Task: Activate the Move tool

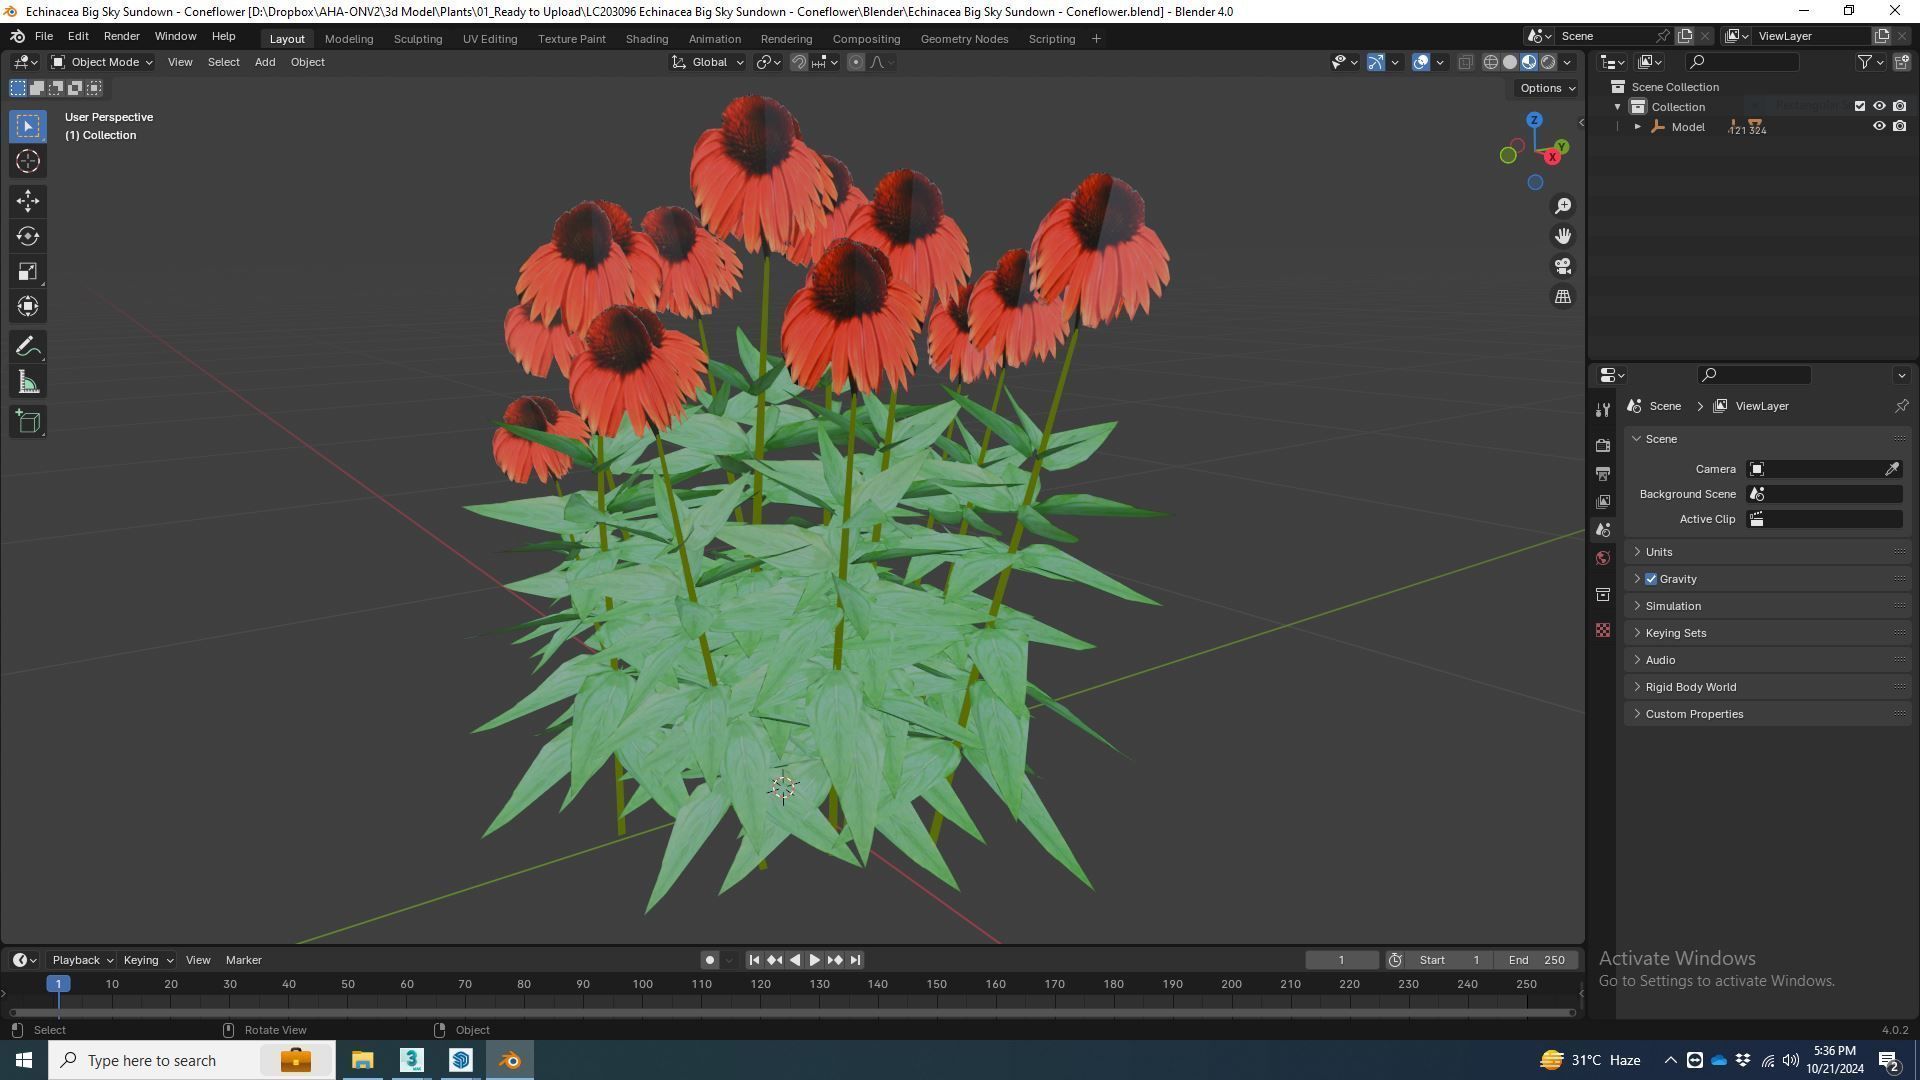Action: tap(28, 201)
